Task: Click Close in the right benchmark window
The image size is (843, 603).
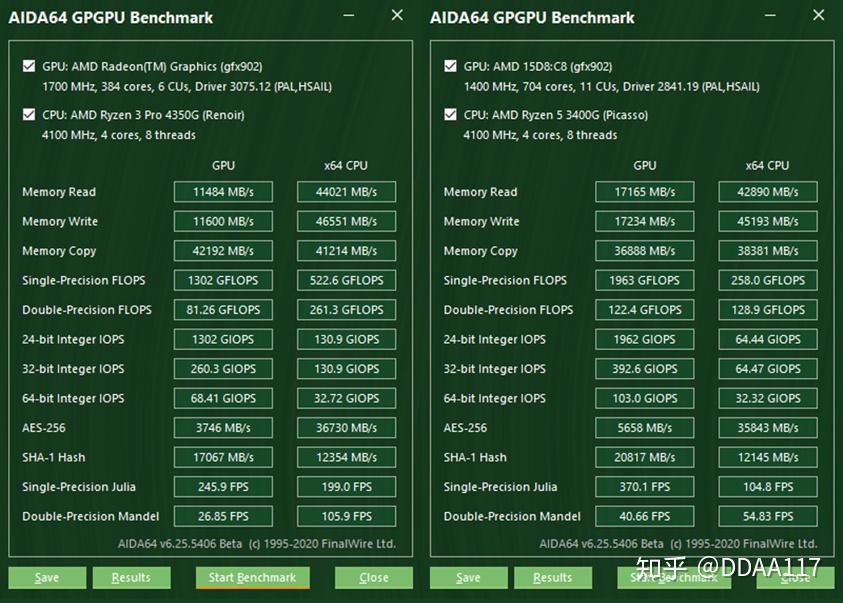Action: [x=795, y=577]
